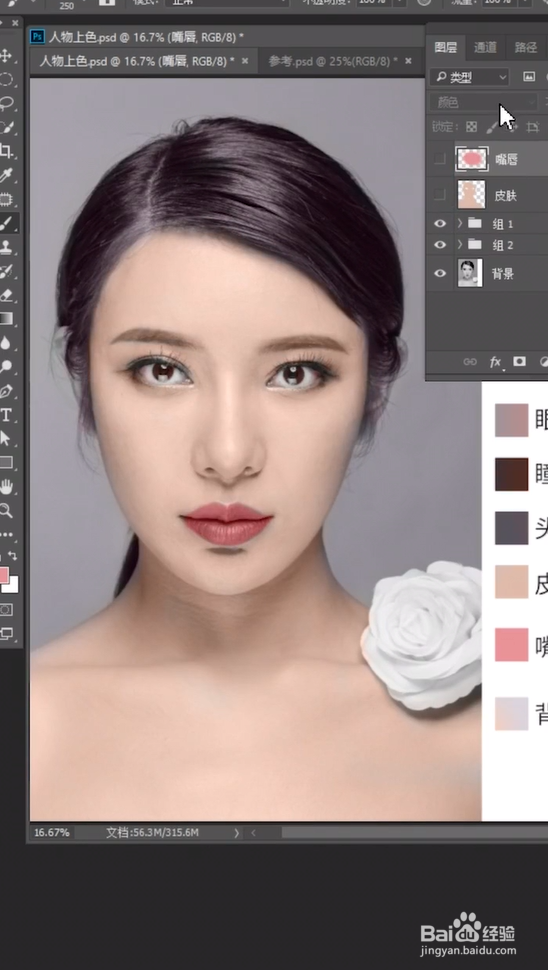The width and height of the screenshot is (548, 970).
Task: Close the 人物上色.psd document tab
Action: pyautogui.click(x=245, y=61)
